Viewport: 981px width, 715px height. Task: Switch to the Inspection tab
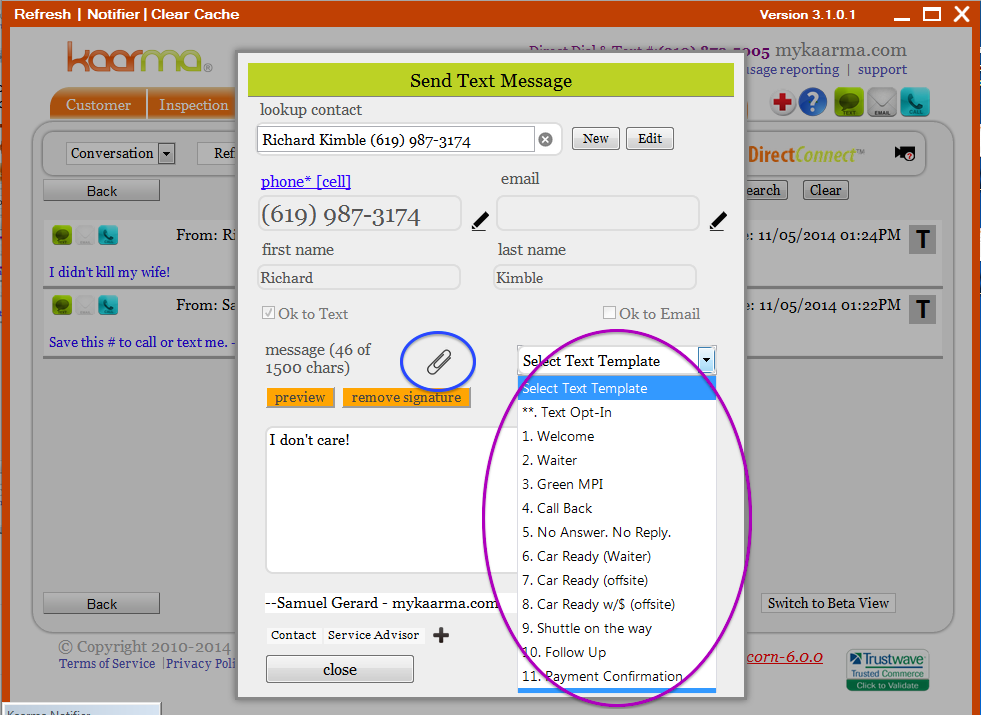pos(193,104)
